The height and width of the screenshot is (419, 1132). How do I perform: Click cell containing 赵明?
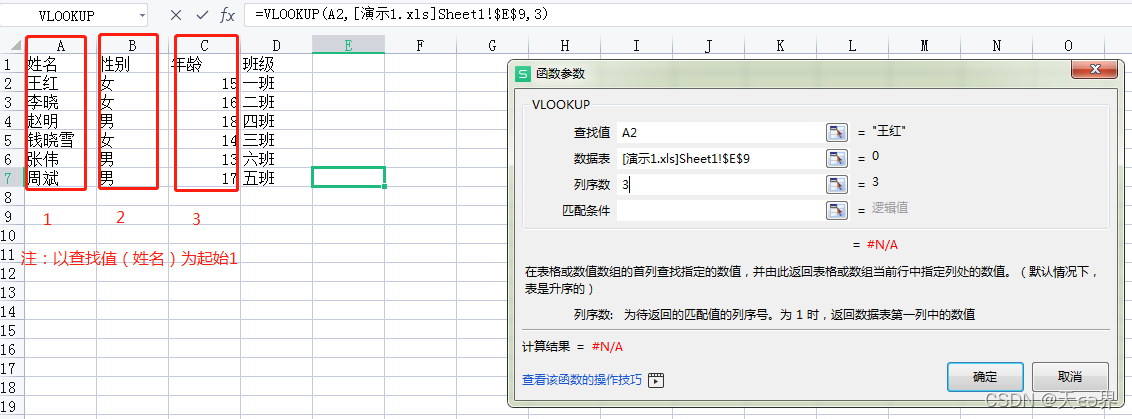tap(61, 121)
